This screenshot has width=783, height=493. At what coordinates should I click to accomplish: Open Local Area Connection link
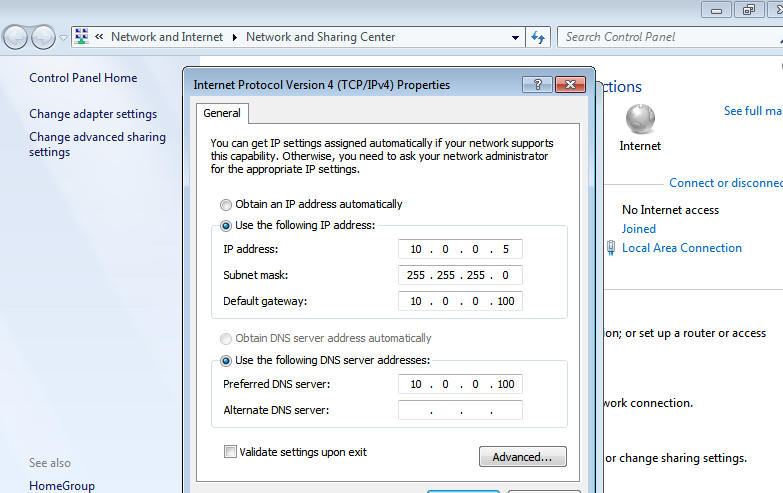pos(682,248)
